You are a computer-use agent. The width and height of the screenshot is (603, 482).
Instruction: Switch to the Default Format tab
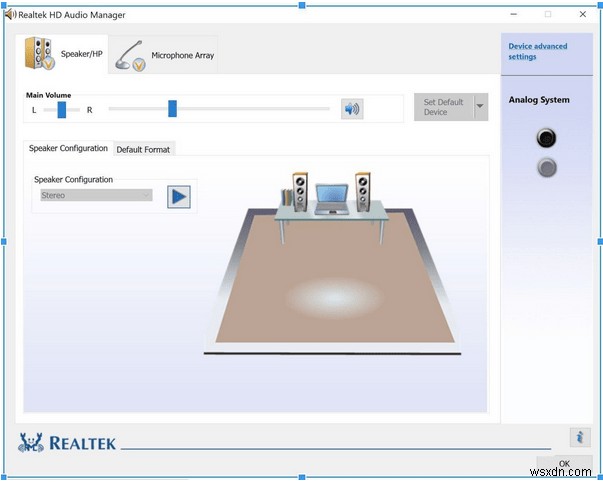[x=143, y=150]
